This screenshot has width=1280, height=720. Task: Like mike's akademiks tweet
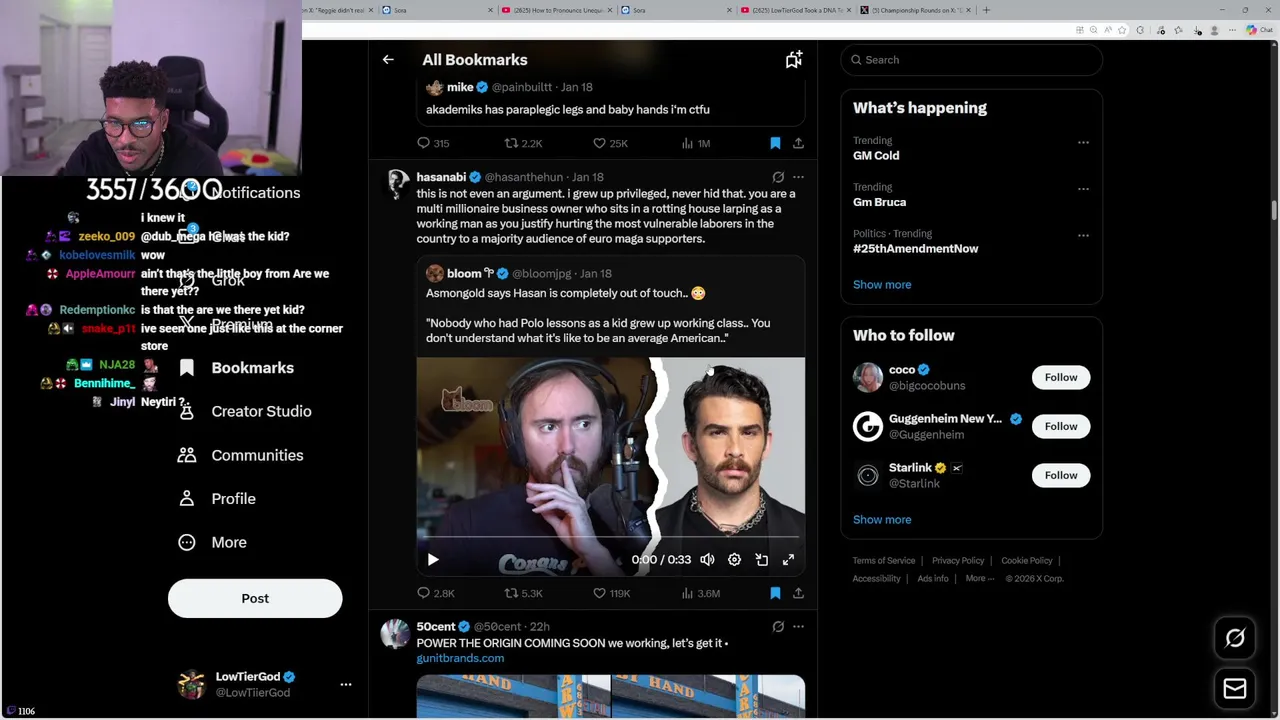pos(610,143)
